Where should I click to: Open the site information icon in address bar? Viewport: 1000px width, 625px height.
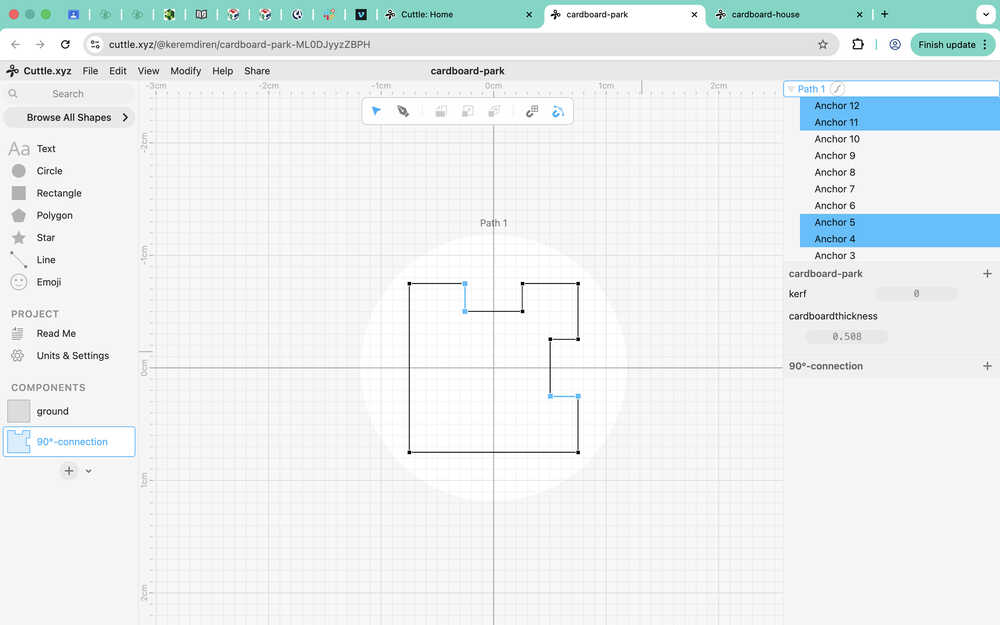coord(95,45)
